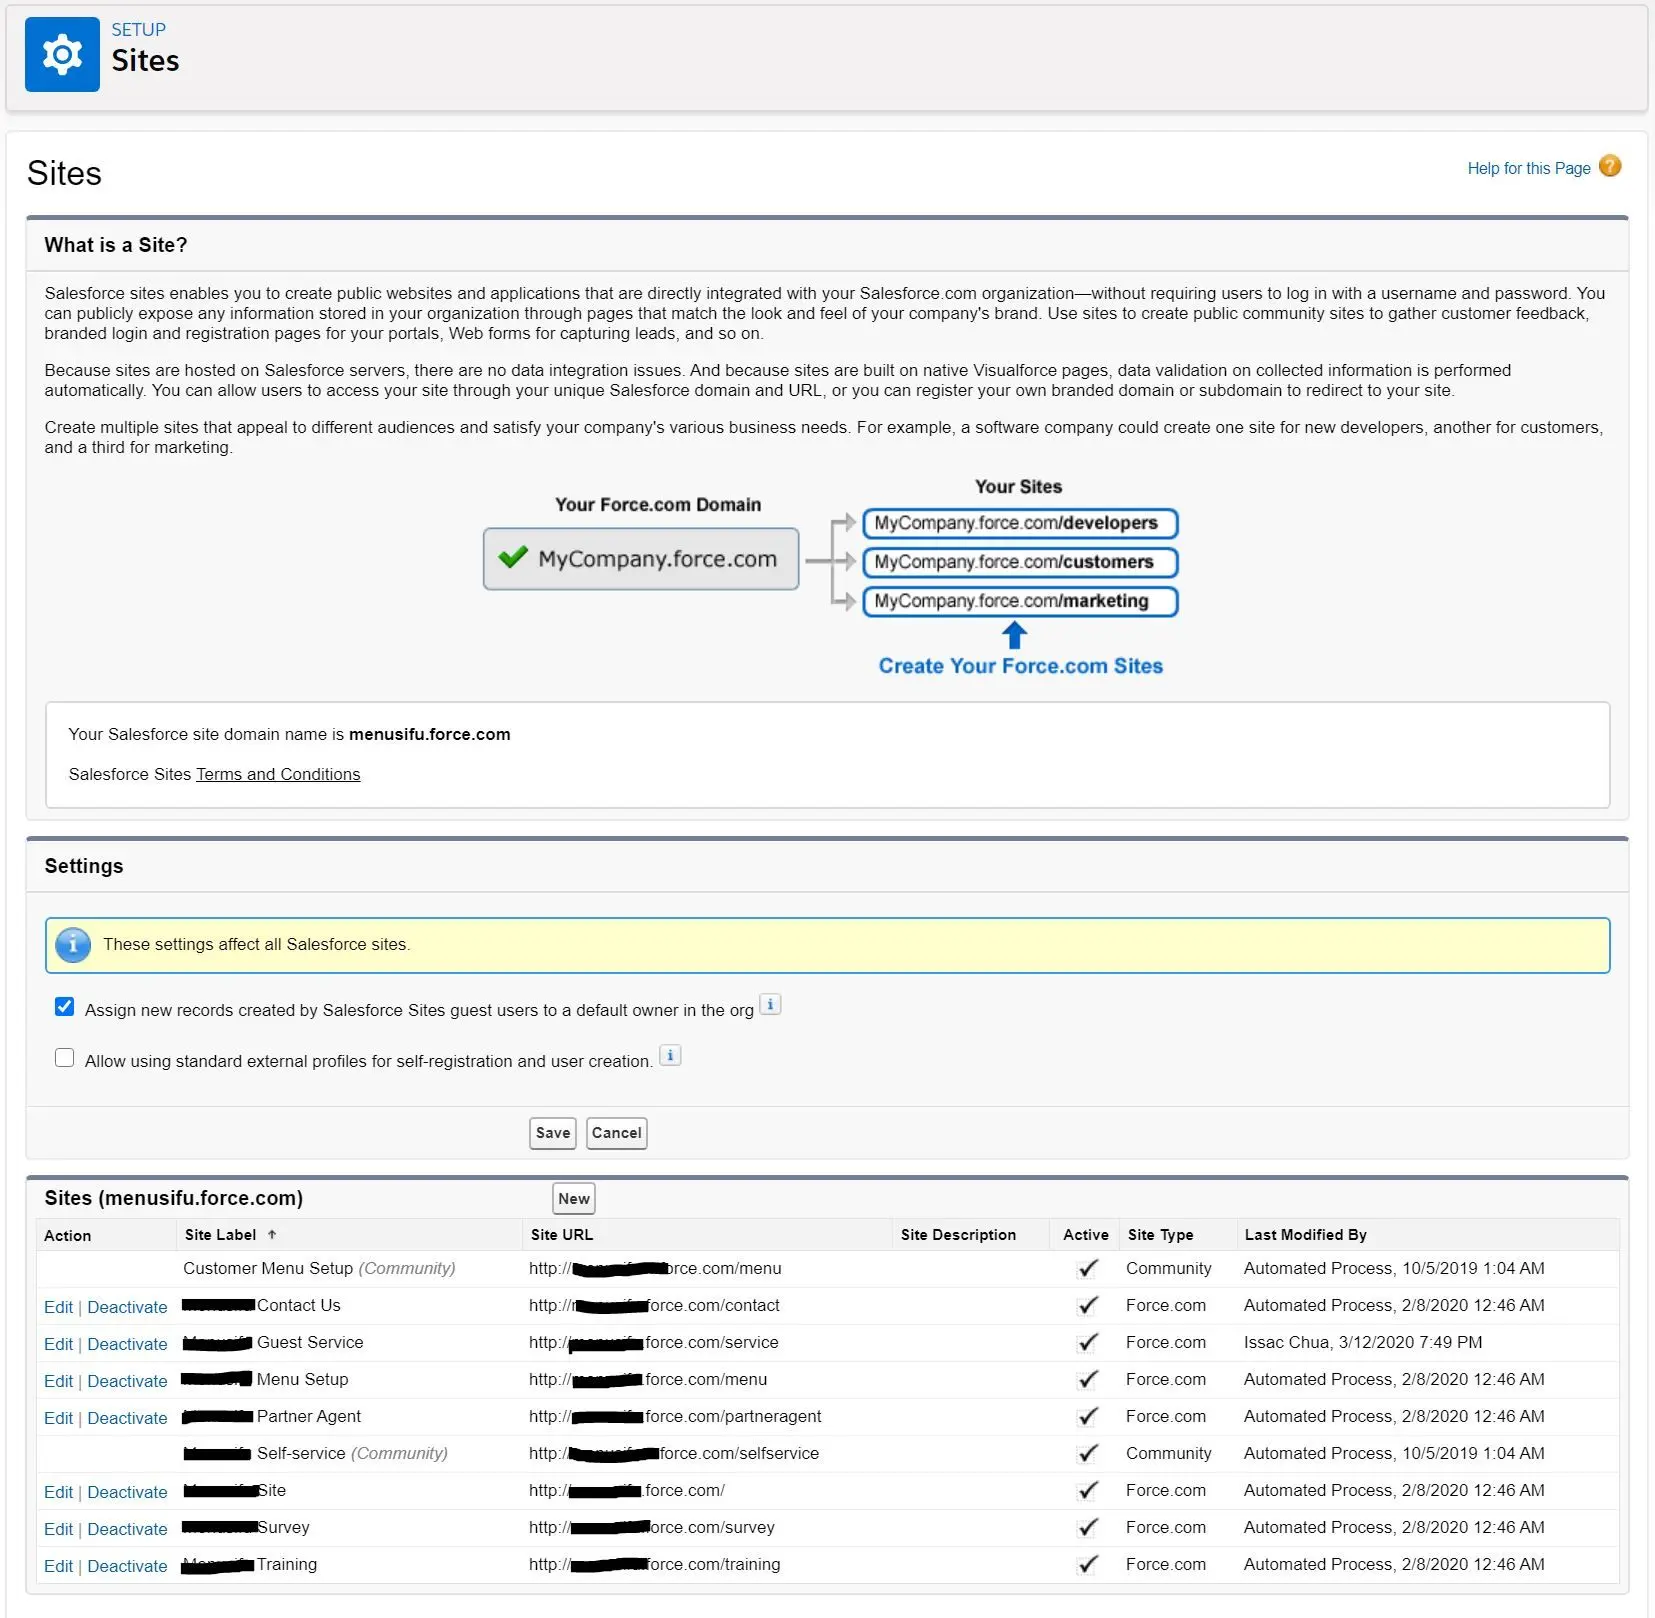Image resolution: width=1655 pixels, height=1618 pixels.
Task: Save the site settings
Action: click(553, 1133)
